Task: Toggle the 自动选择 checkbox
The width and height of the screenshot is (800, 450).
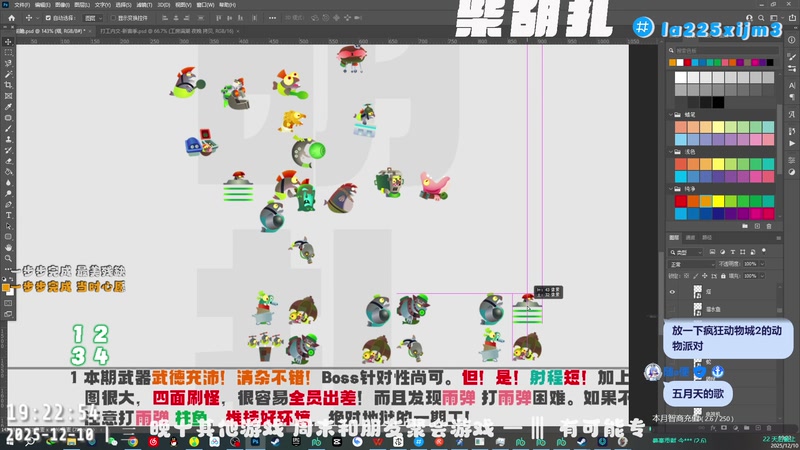Action: 48,18
